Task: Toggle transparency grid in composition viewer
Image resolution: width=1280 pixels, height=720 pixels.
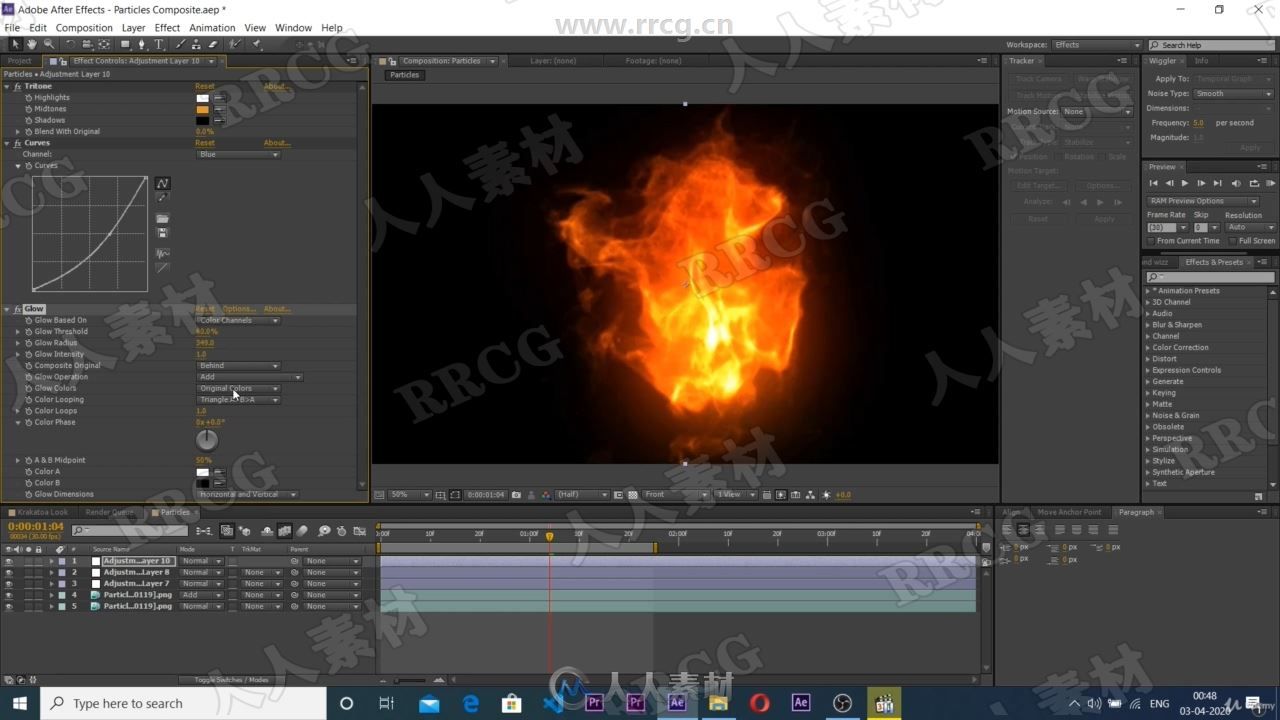Action: coord(633,495)
